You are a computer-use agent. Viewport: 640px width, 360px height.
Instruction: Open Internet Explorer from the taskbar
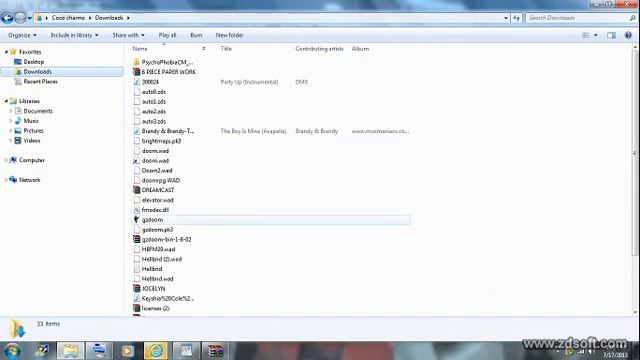[156, 351]
